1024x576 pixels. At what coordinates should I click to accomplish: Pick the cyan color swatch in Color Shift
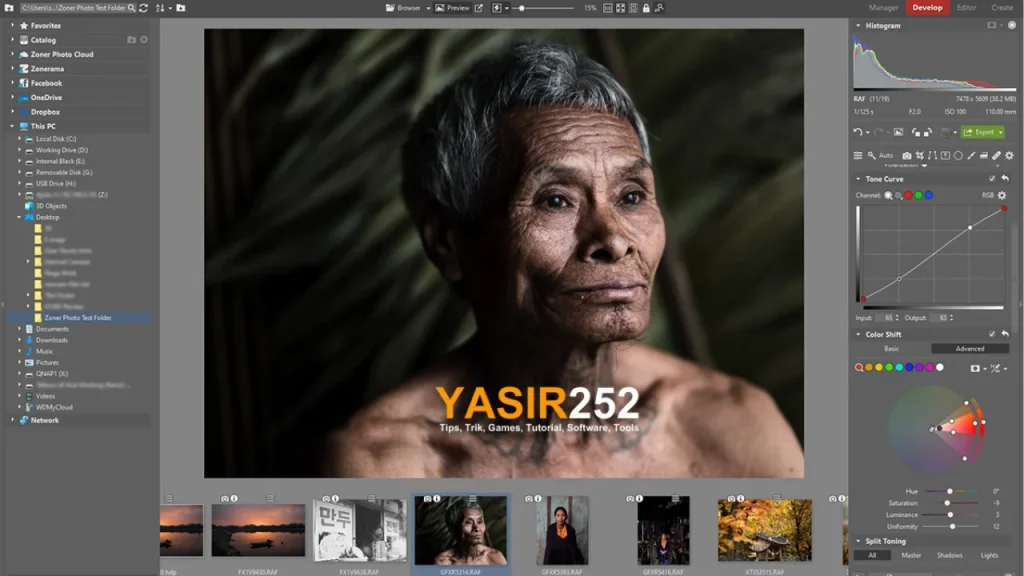(899, 368)
